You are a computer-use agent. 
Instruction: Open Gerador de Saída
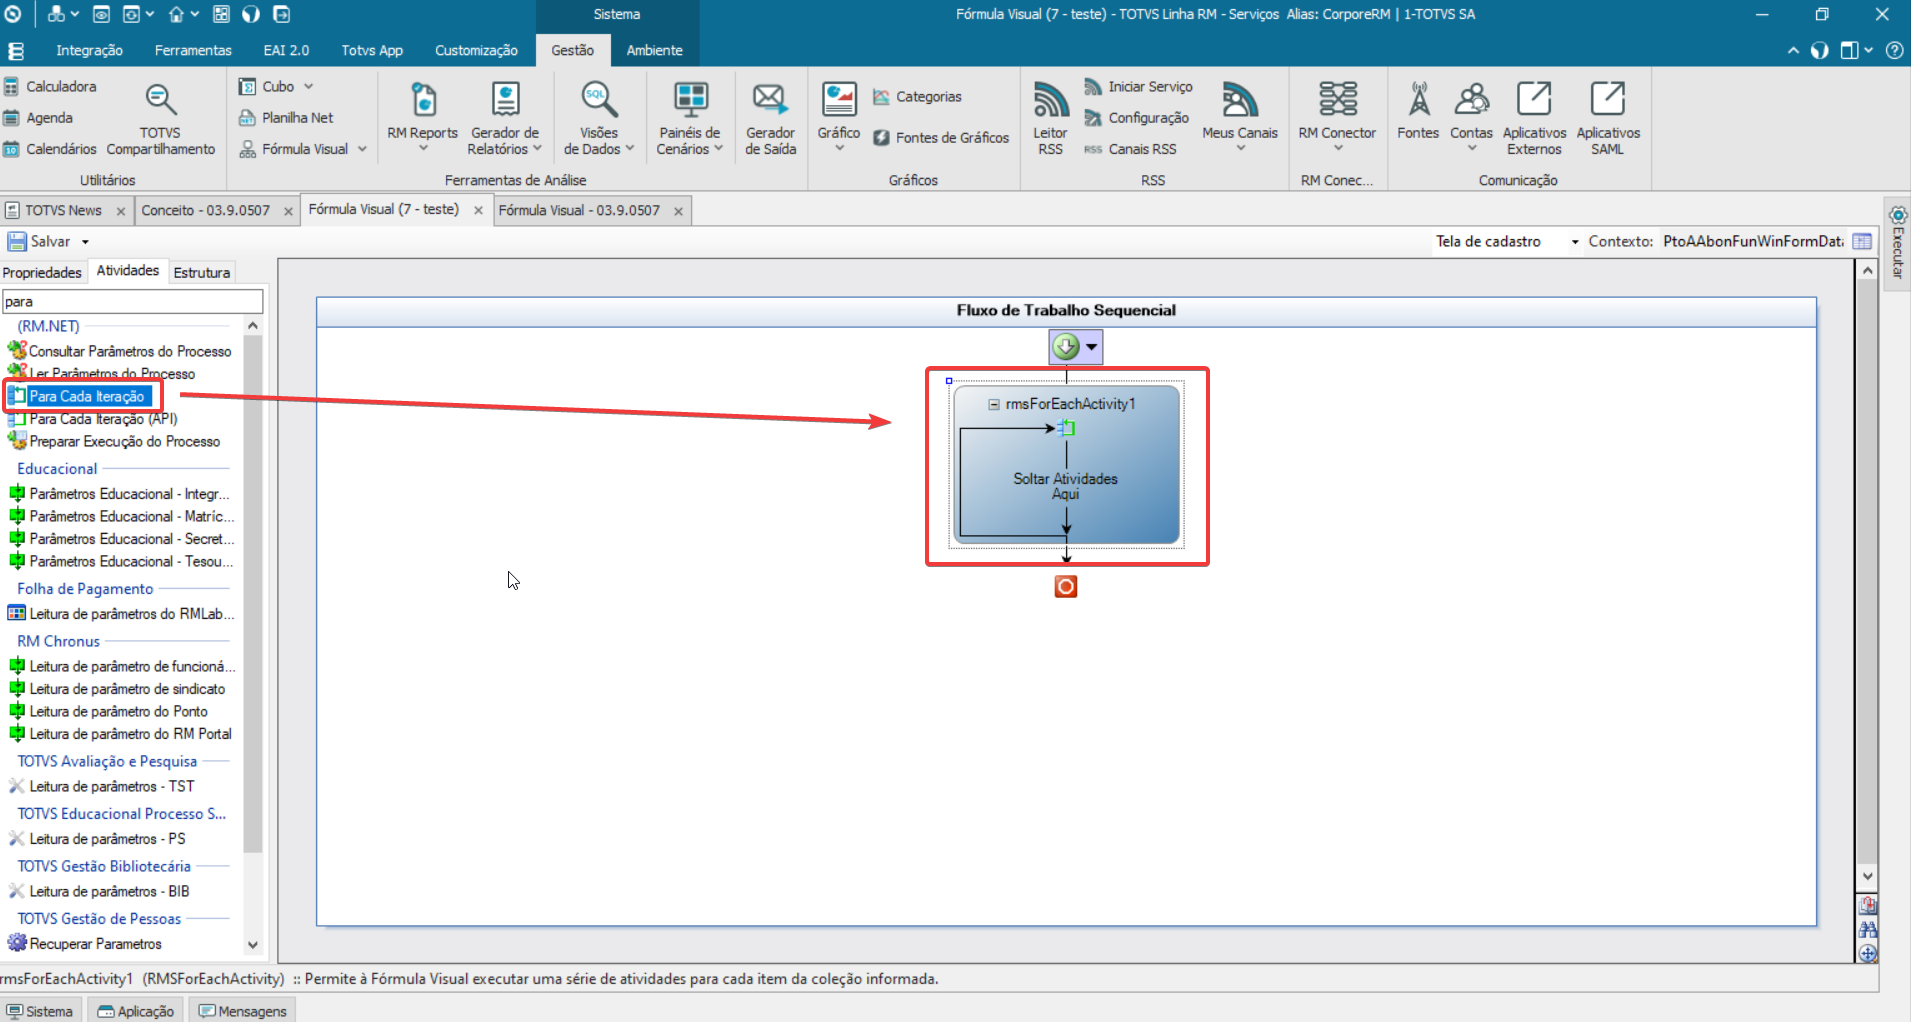point(770,118)
